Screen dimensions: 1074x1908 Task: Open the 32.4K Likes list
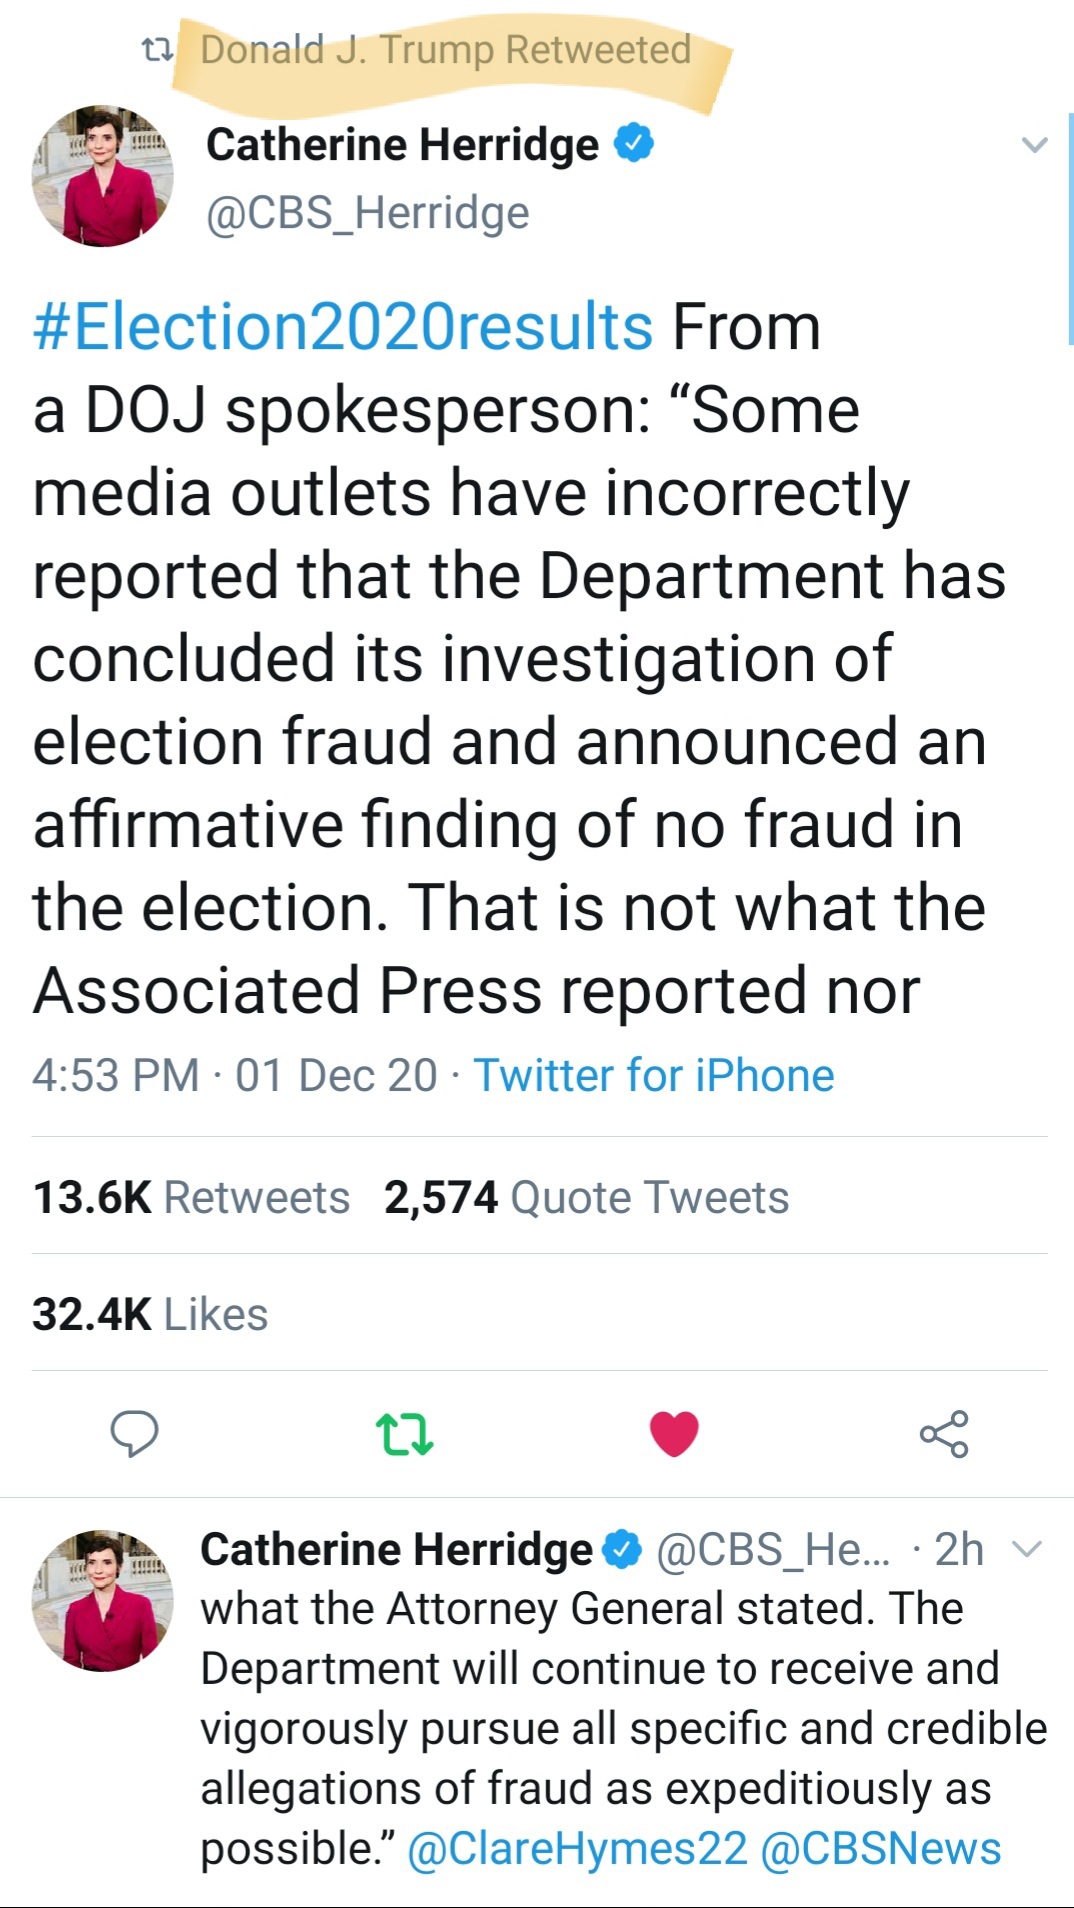[150, 1314]
